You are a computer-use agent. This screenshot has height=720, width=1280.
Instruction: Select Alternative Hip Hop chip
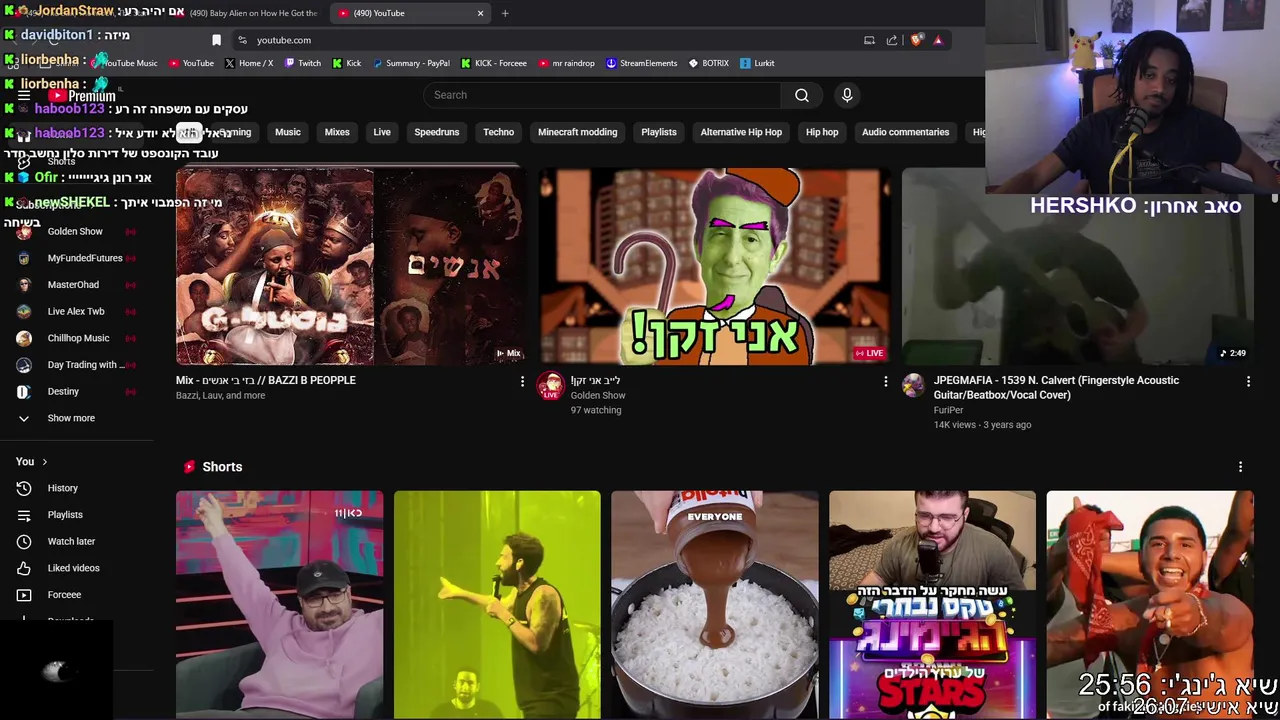tap(741, 132)
